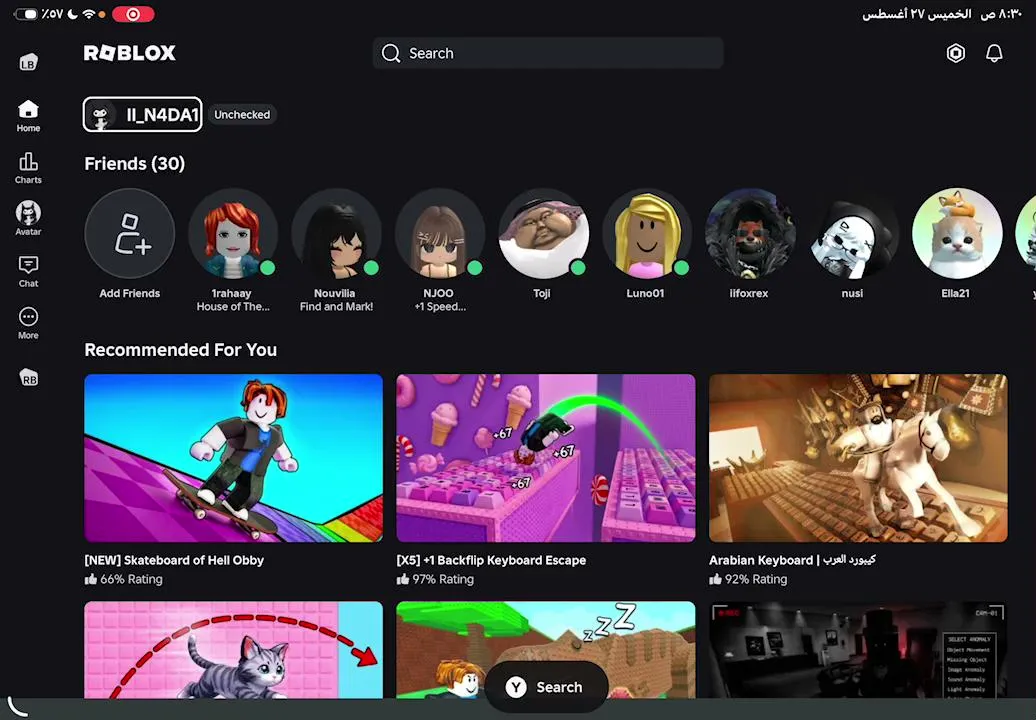Open friend nusi's avatar

pos(853,233)
